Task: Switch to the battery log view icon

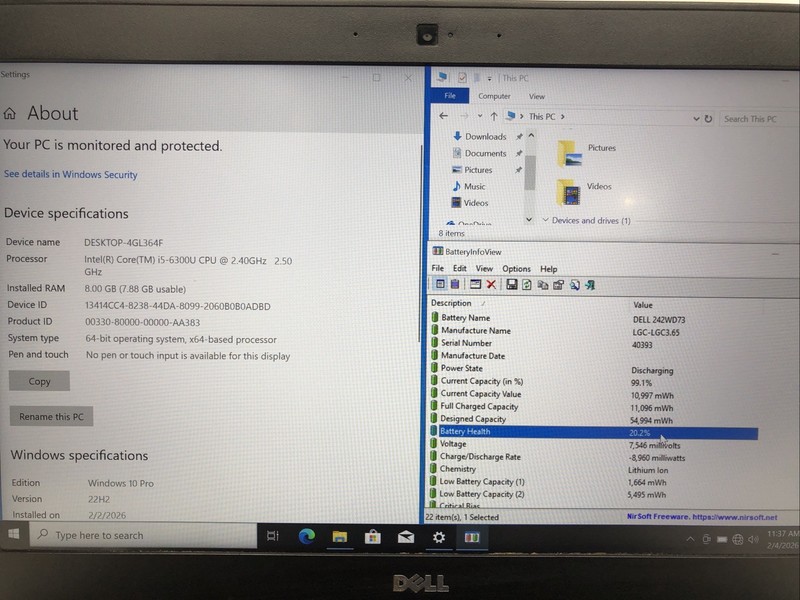Action: coord(455,284)
